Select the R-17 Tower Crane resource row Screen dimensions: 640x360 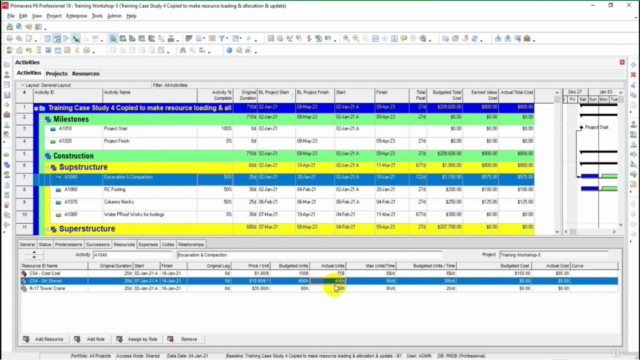pyautogui.click(x=319, y=289)
